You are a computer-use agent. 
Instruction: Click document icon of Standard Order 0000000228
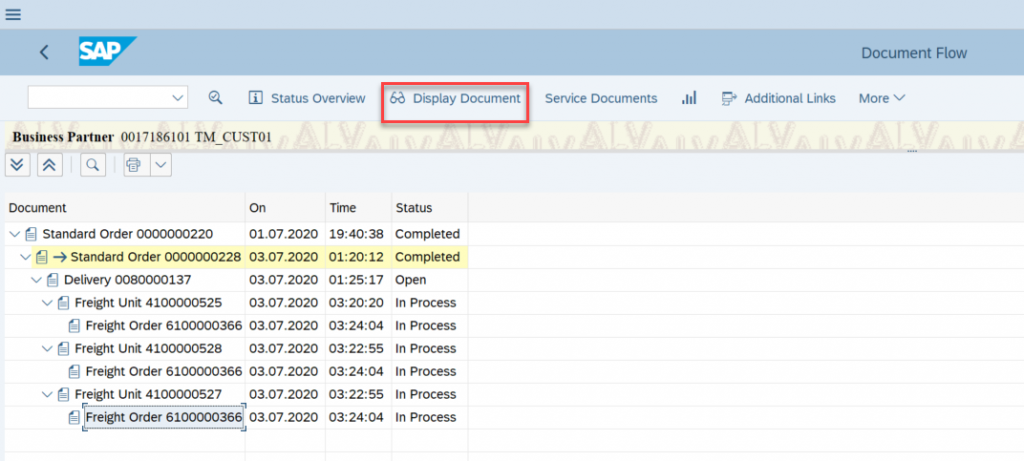[x=42, y=257]
